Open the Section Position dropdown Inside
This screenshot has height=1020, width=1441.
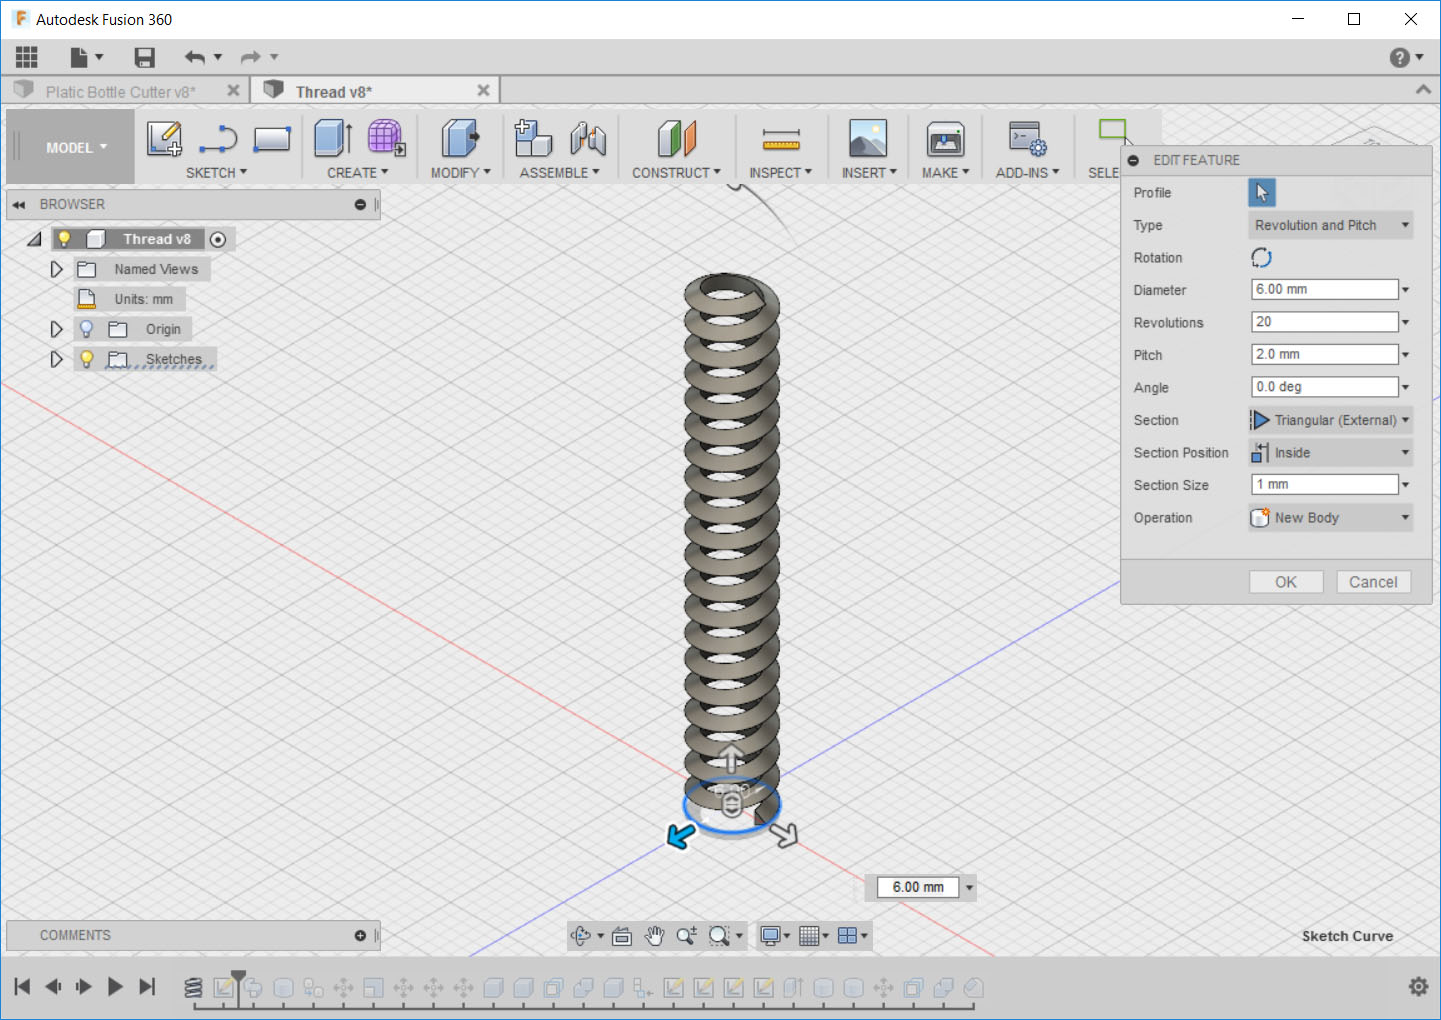1330,453
